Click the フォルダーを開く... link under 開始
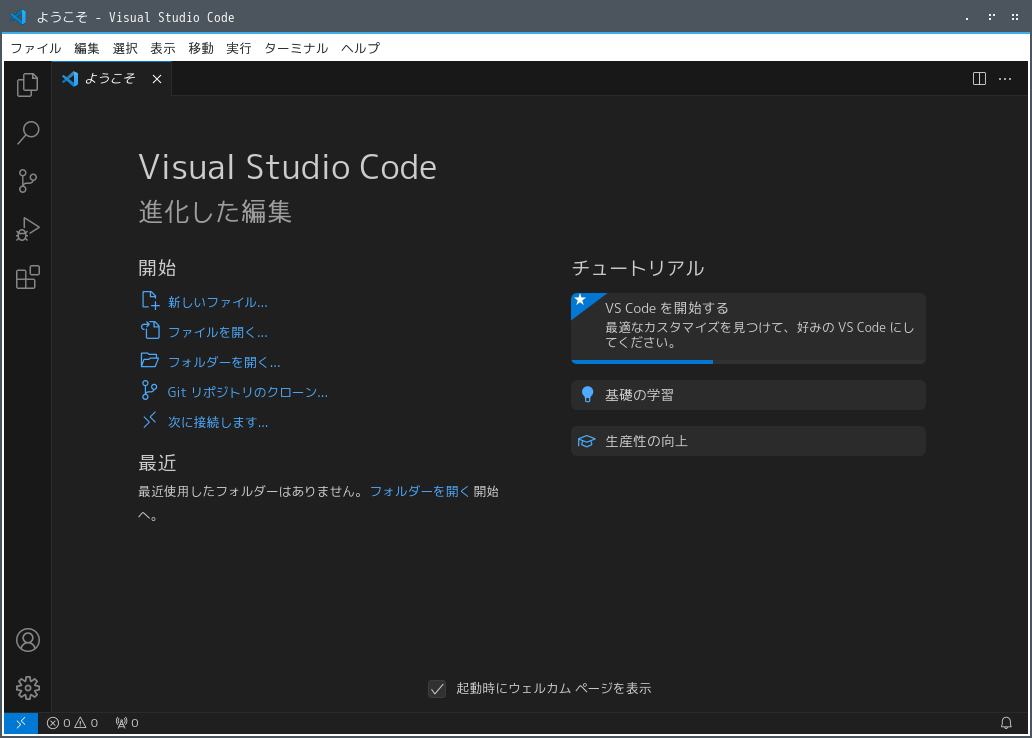Image resolution: width=1032 pixels, height=738 pixels. coord(224,362)
